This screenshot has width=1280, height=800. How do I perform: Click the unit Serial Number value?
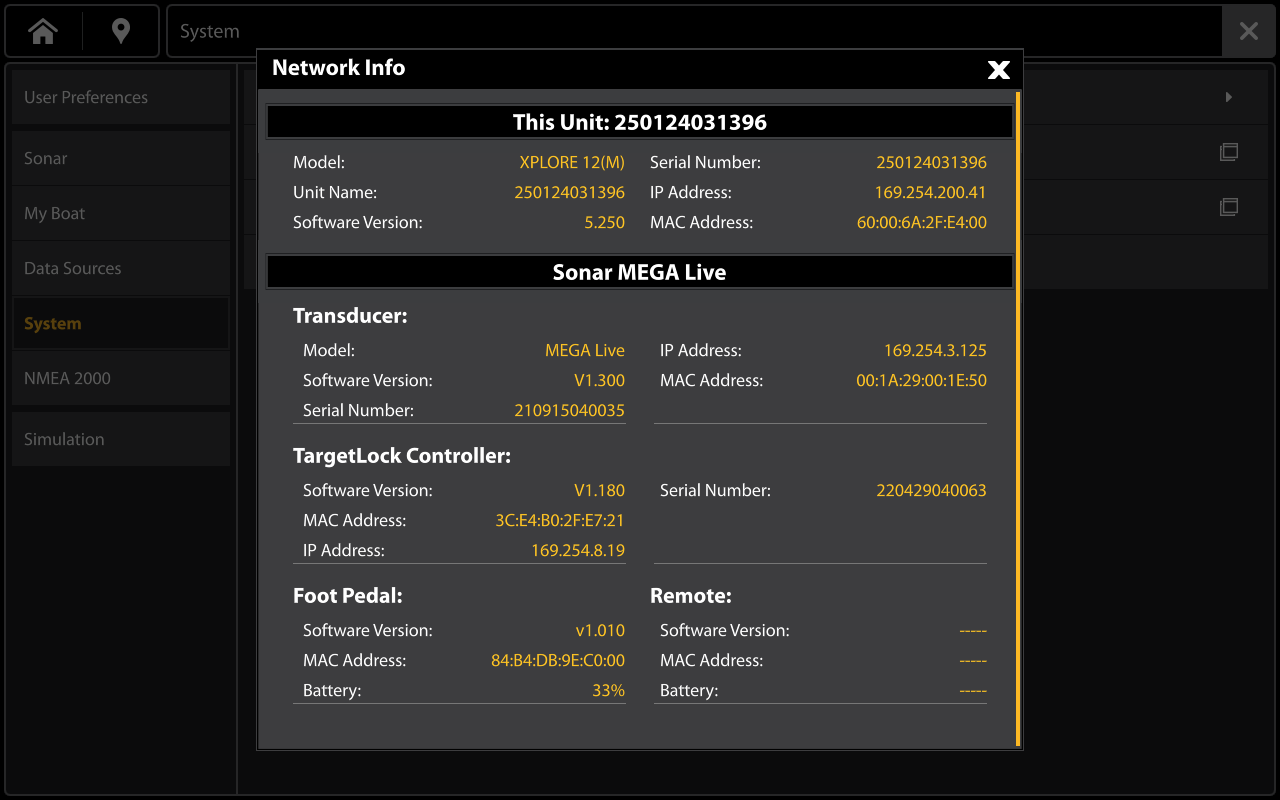932,162
